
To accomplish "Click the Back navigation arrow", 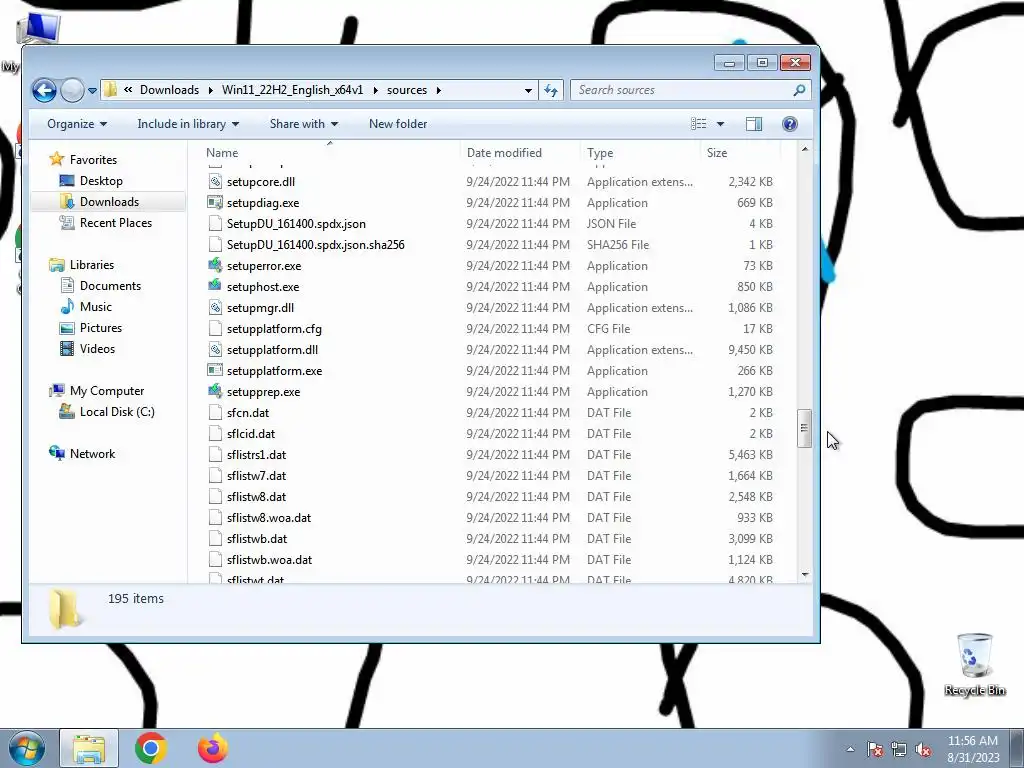I will 44,90.
